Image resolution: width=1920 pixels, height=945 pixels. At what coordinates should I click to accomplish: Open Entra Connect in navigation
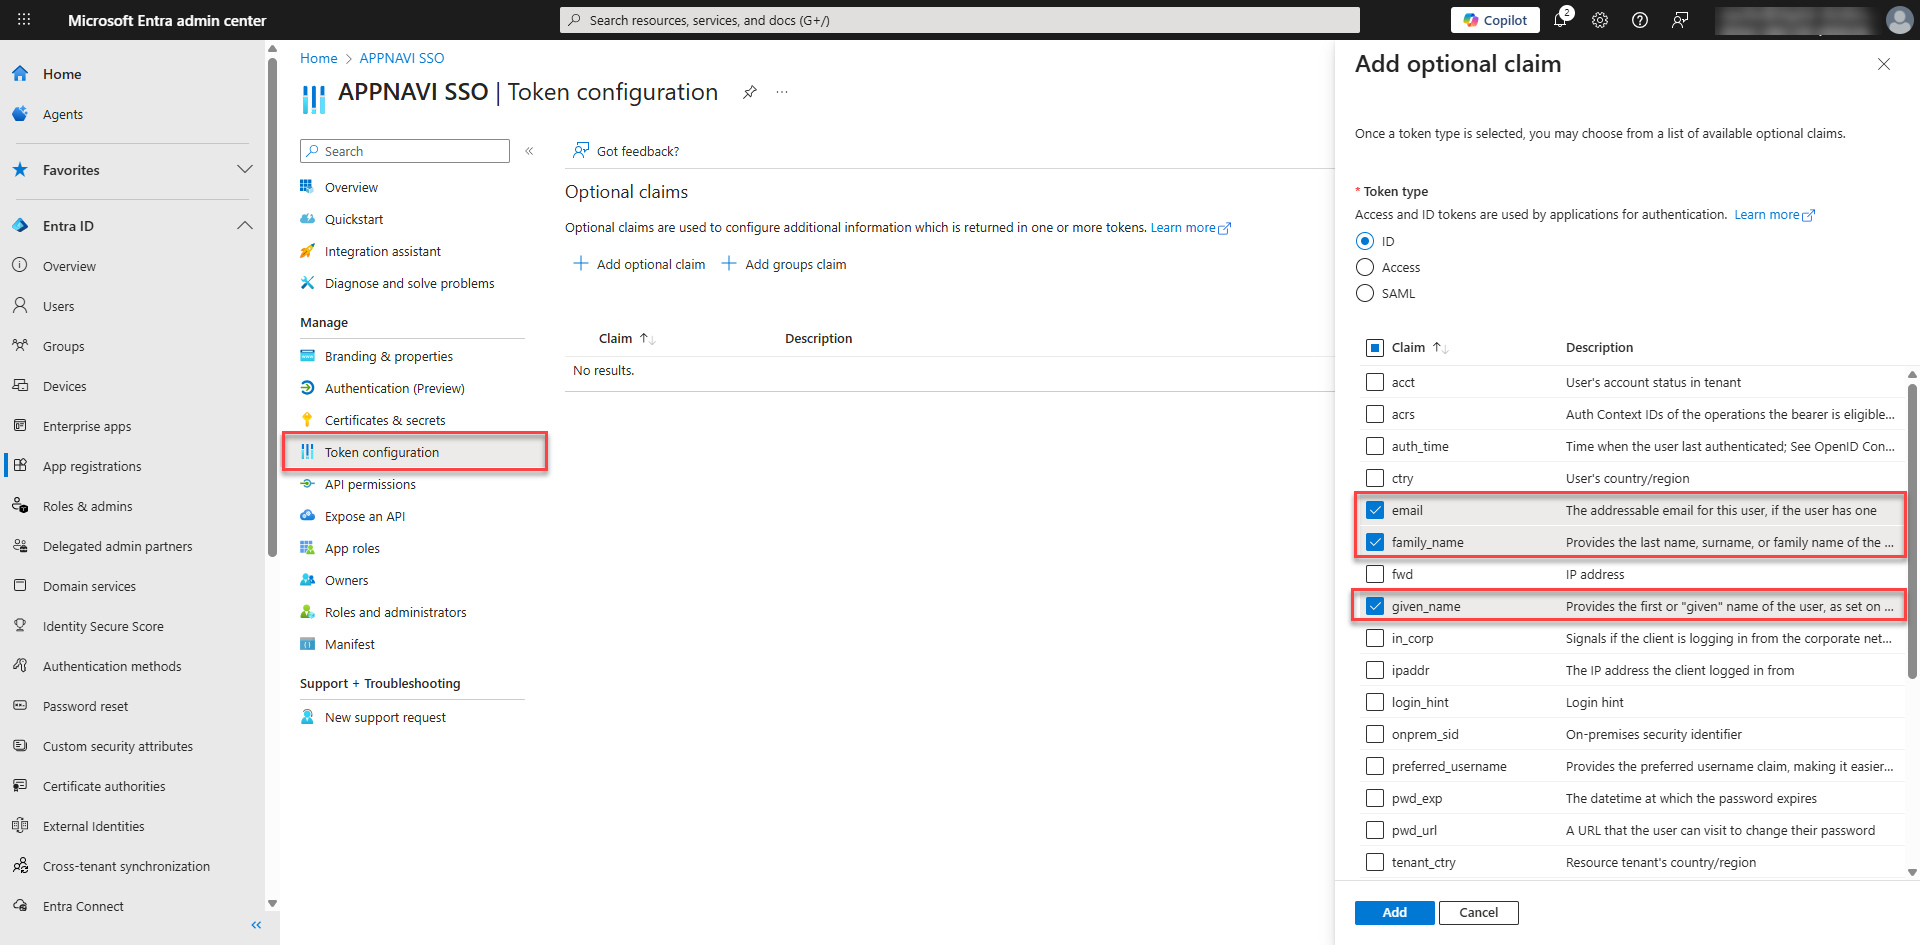83,906
